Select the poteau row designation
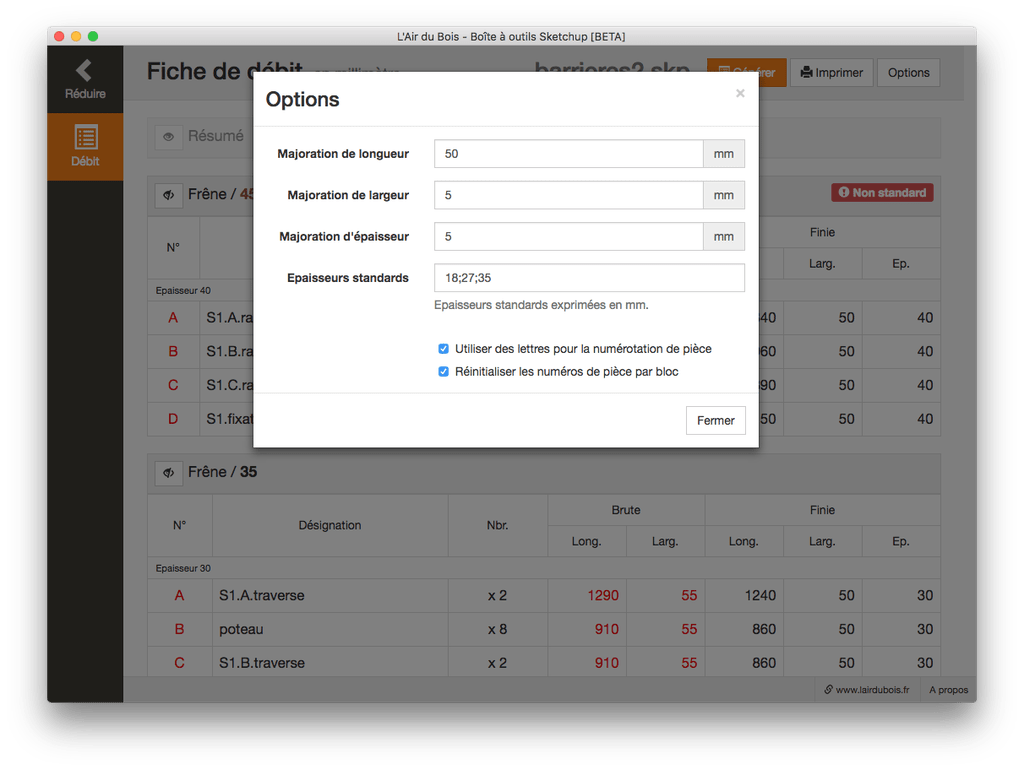Viewport: 1024px width, 770px height. [241, 630]
